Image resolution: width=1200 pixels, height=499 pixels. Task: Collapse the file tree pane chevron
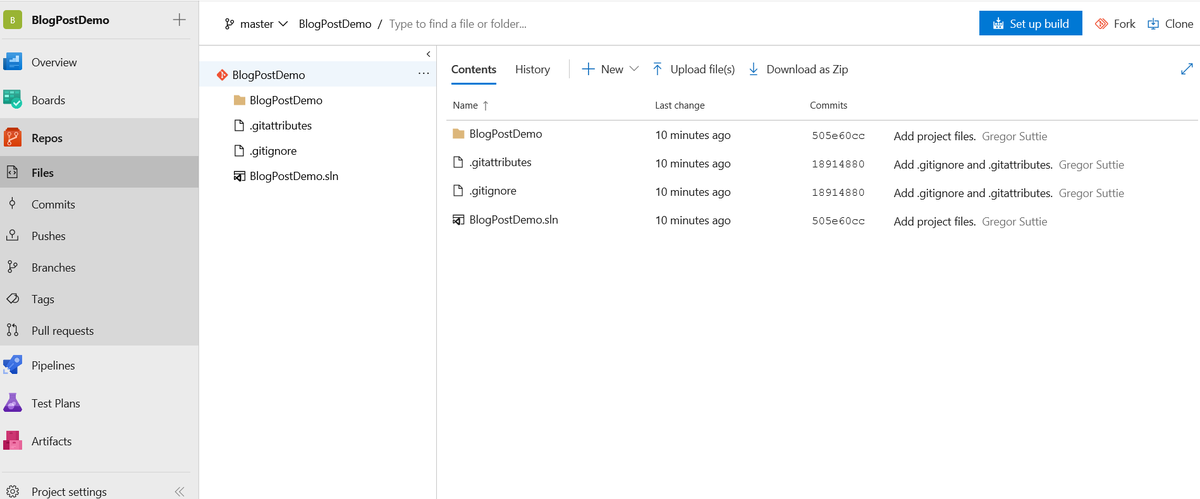click(428, 53)
